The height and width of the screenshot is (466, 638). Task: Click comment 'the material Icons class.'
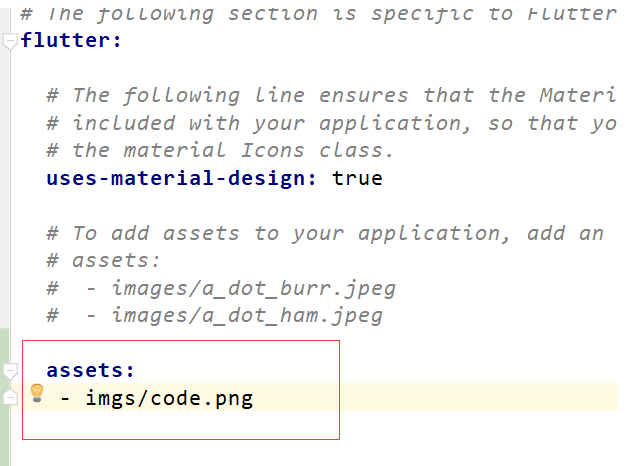coord(232,151)
